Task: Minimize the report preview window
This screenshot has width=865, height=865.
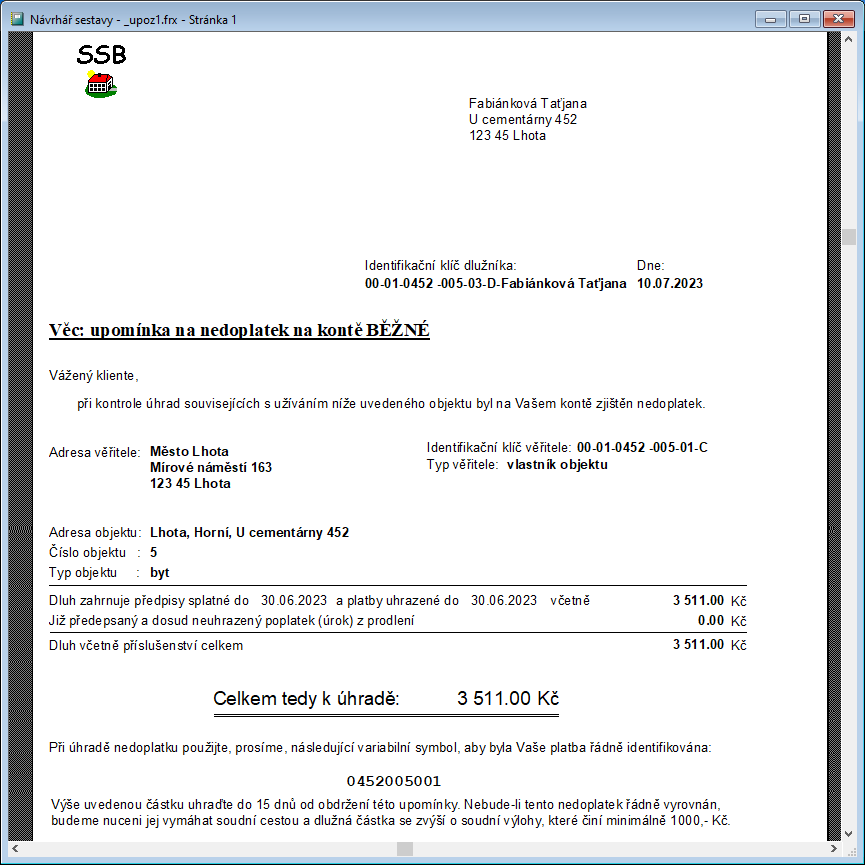Action: pos(772,18)
